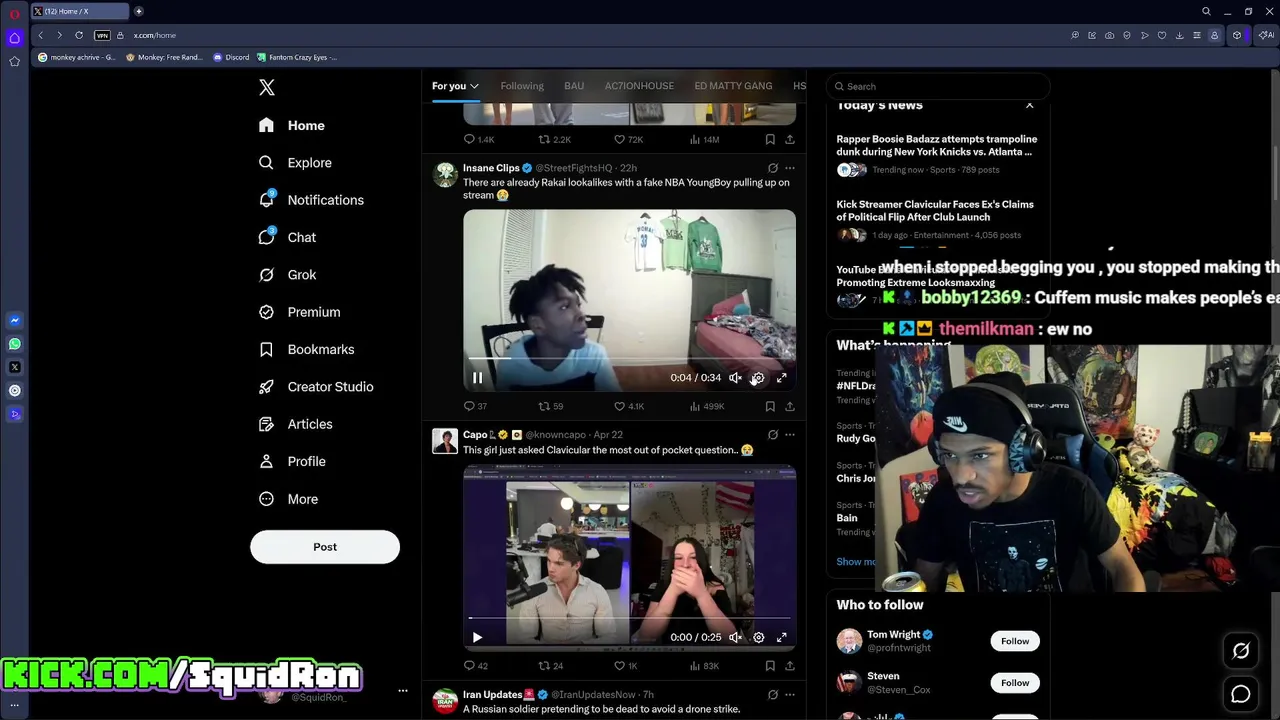Open more options on Capo post
The image size is (1280, 720).
pyautogui.click(x=790, y=435)
